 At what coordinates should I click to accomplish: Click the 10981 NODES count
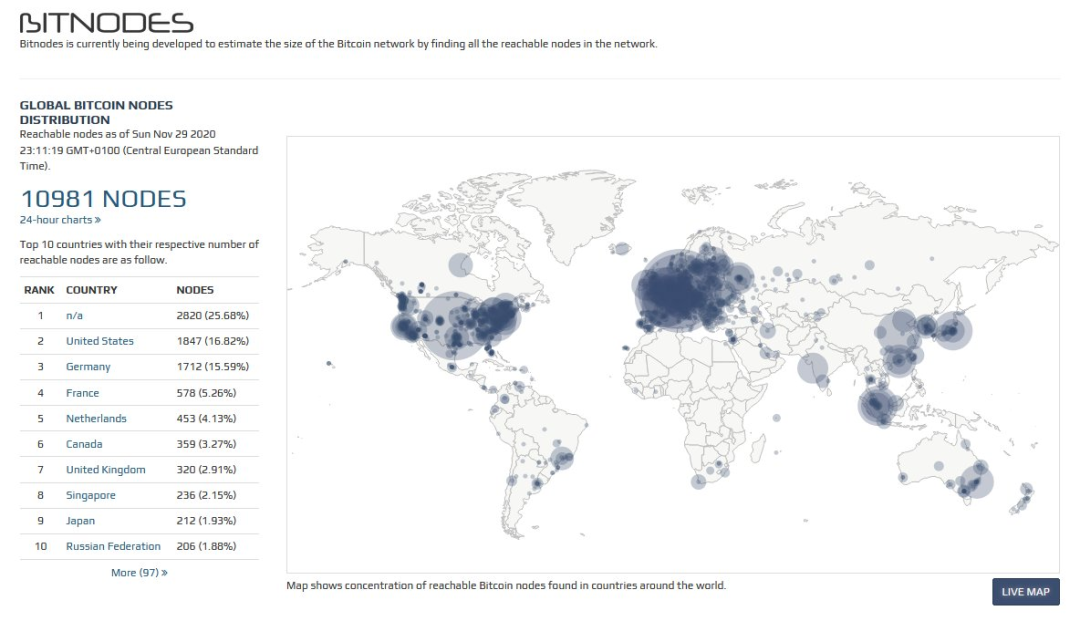tap(103, 199)
